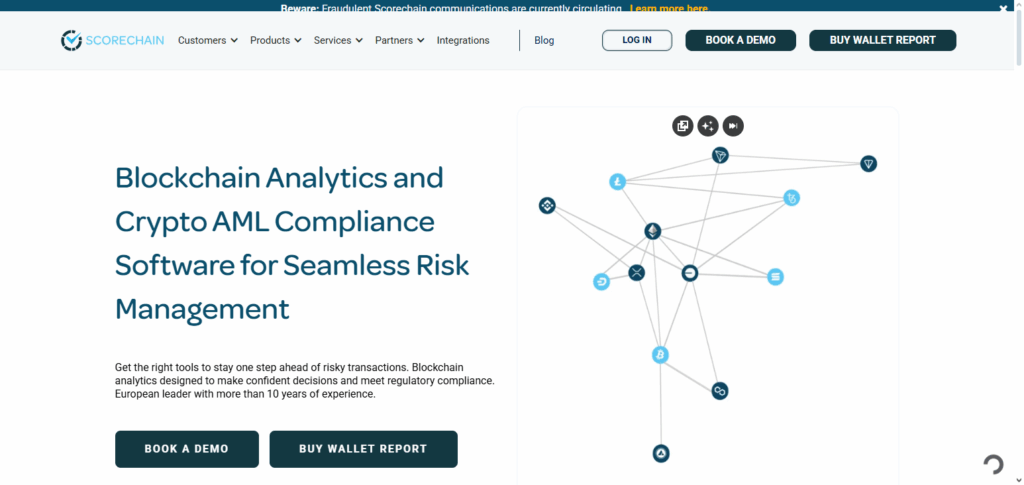This screenshot has width=1024, height=485.
Task: Click the Bitcoin node in the graph
Action: pyautogui.click(x=660, y=355)
